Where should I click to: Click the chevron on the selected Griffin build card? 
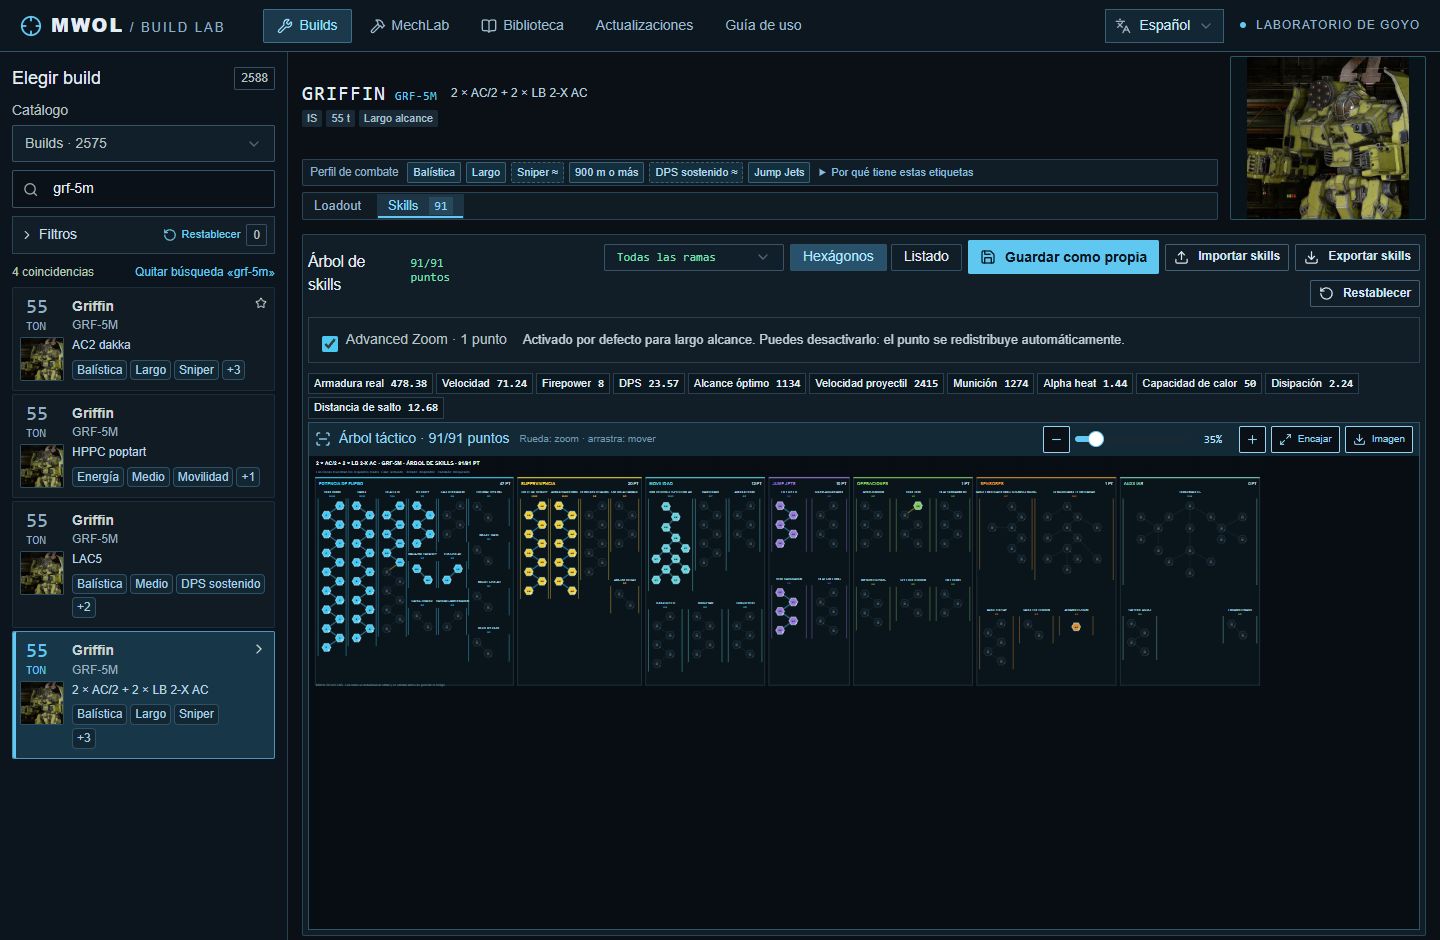click(259, 649)
